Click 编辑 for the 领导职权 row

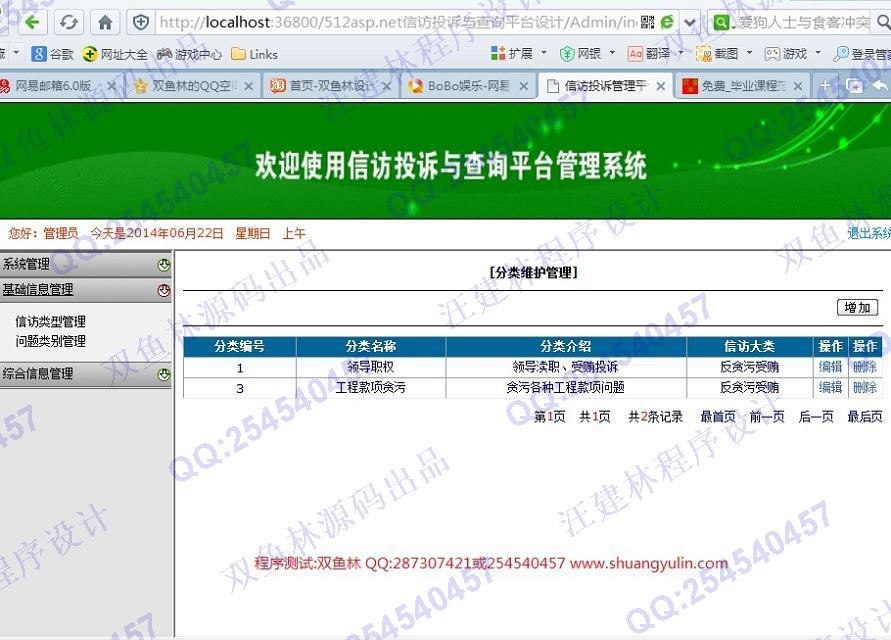830,367
